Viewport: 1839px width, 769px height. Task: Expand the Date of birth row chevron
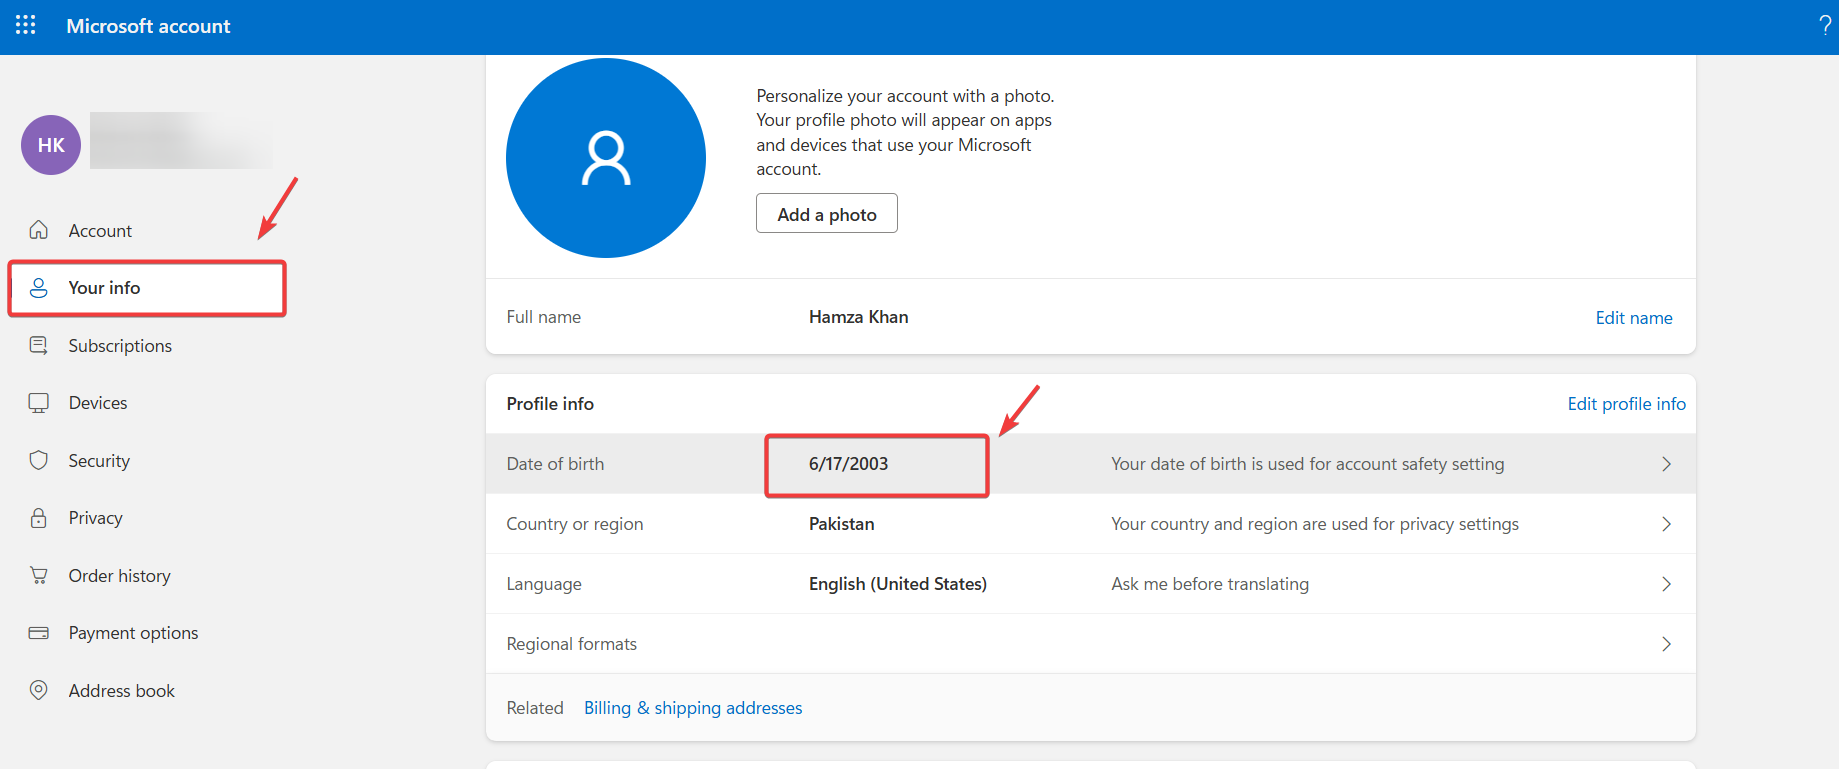click(x=1666, y=464)
